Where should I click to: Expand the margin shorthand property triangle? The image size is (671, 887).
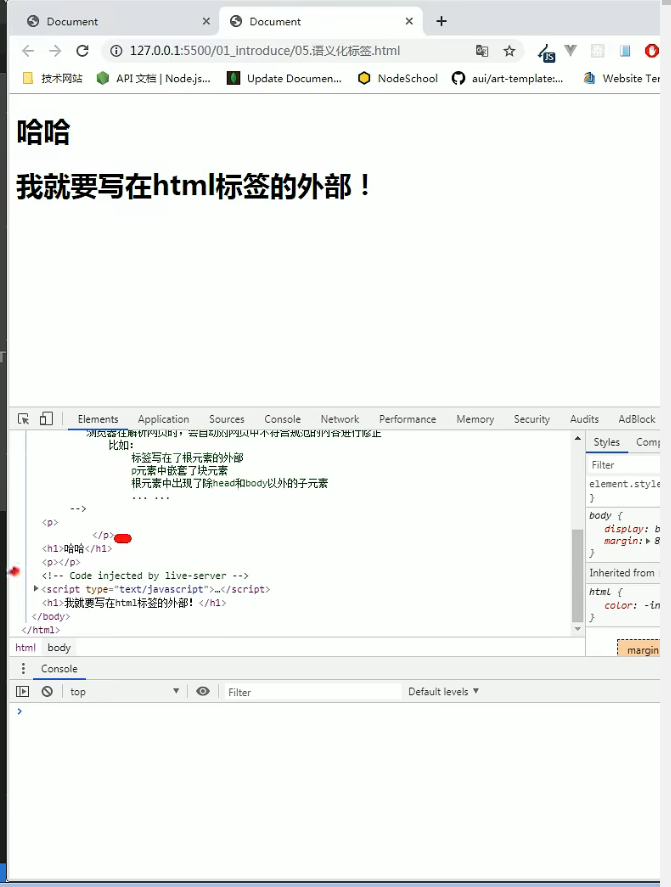click(648, 541)
